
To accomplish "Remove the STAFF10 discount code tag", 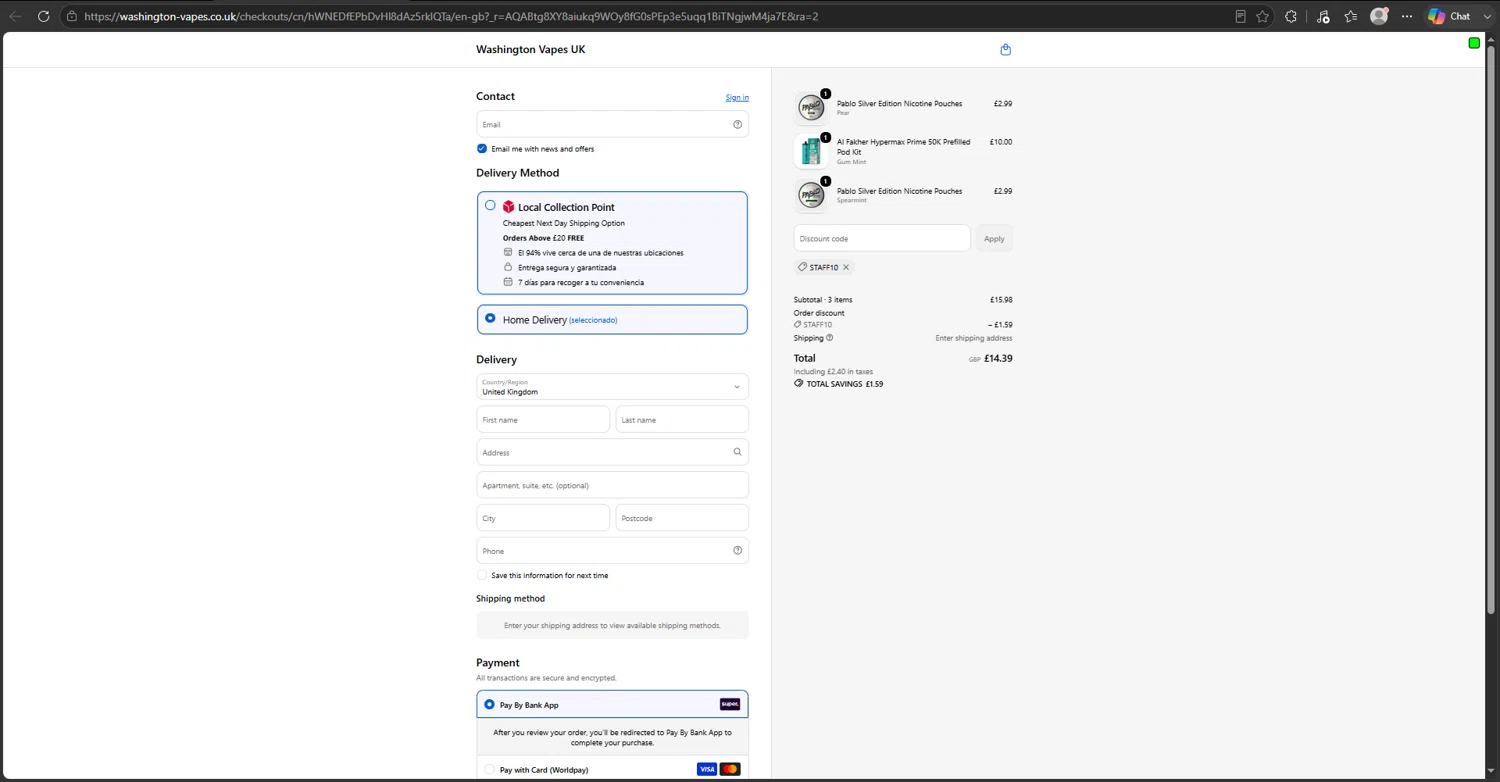I will click(x=846, y=267).
